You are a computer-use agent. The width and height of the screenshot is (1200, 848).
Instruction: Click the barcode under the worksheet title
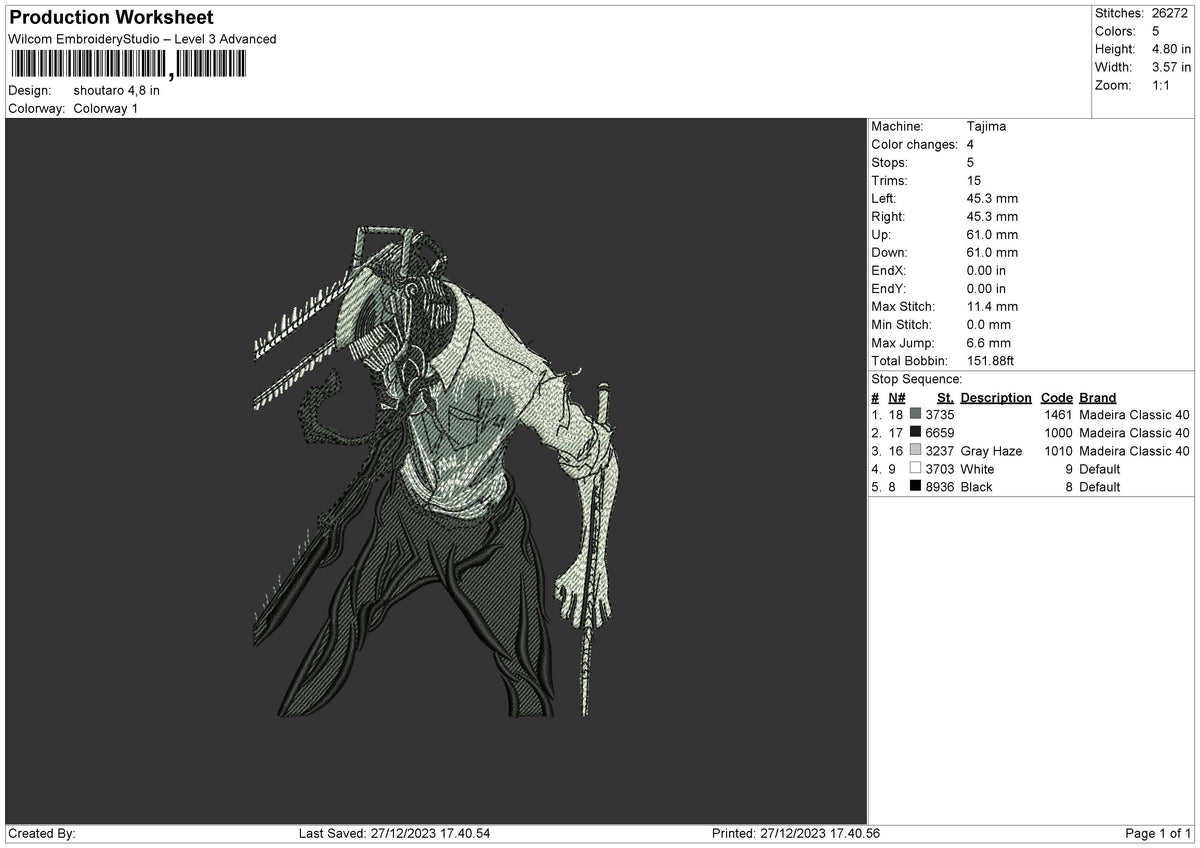point(127,66)
